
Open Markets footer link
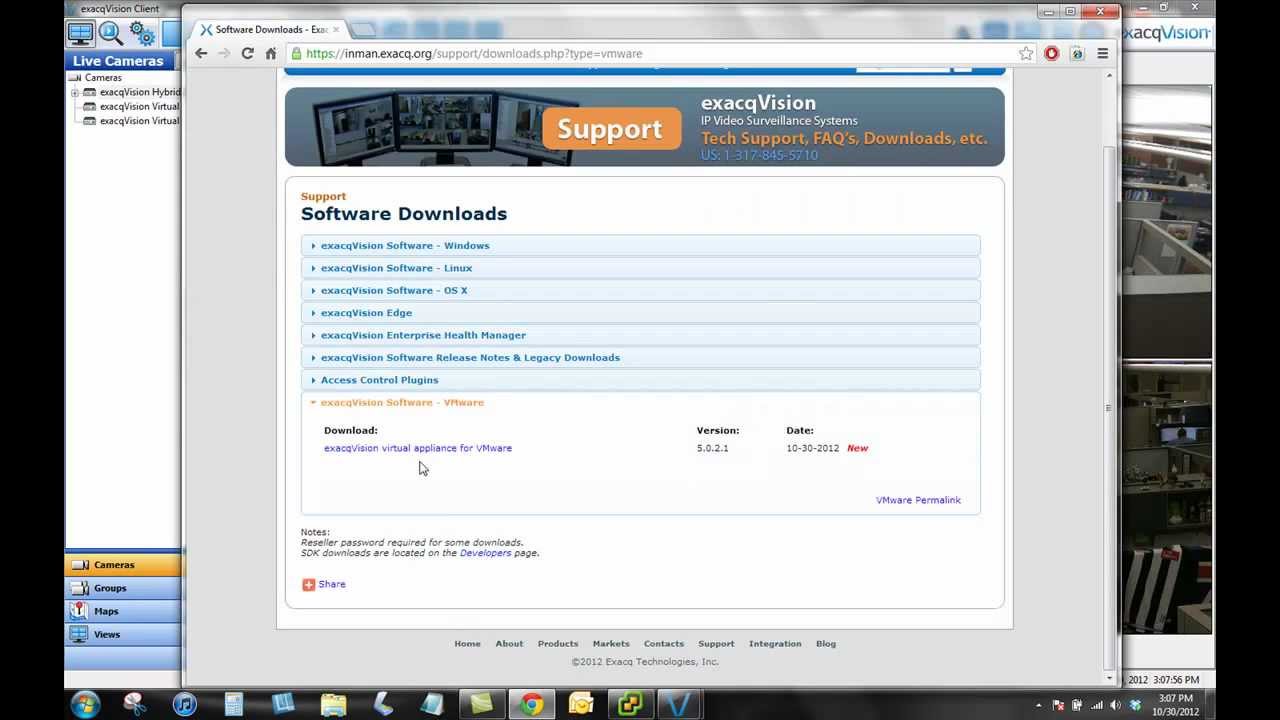click(611, 644)
